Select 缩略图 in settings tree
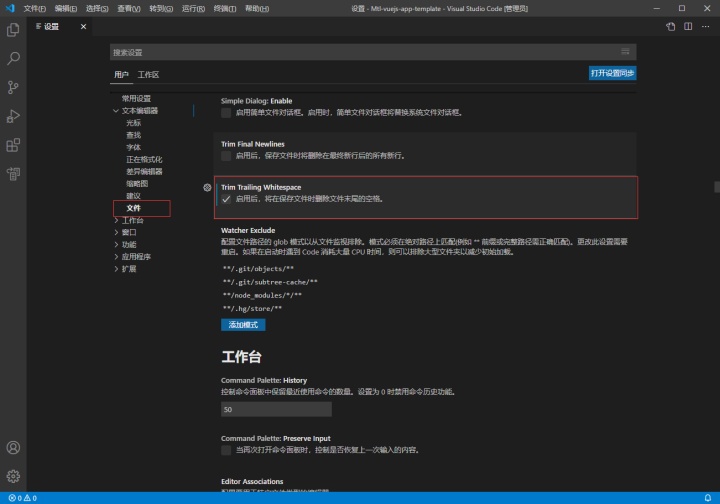This screenshot has height=504, width=720. pyautogui.click(x=137, y=184)
